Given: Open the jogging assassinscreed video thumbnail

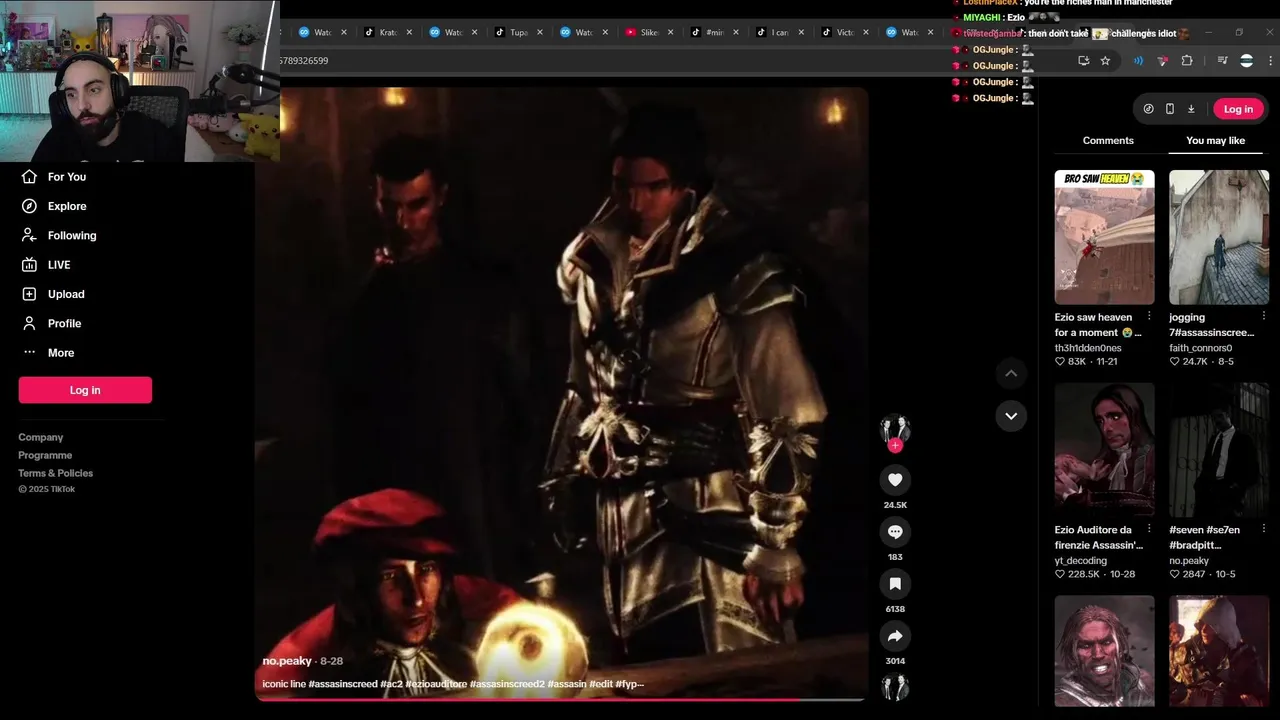Looking at the screenshot, I should 1219,237.
